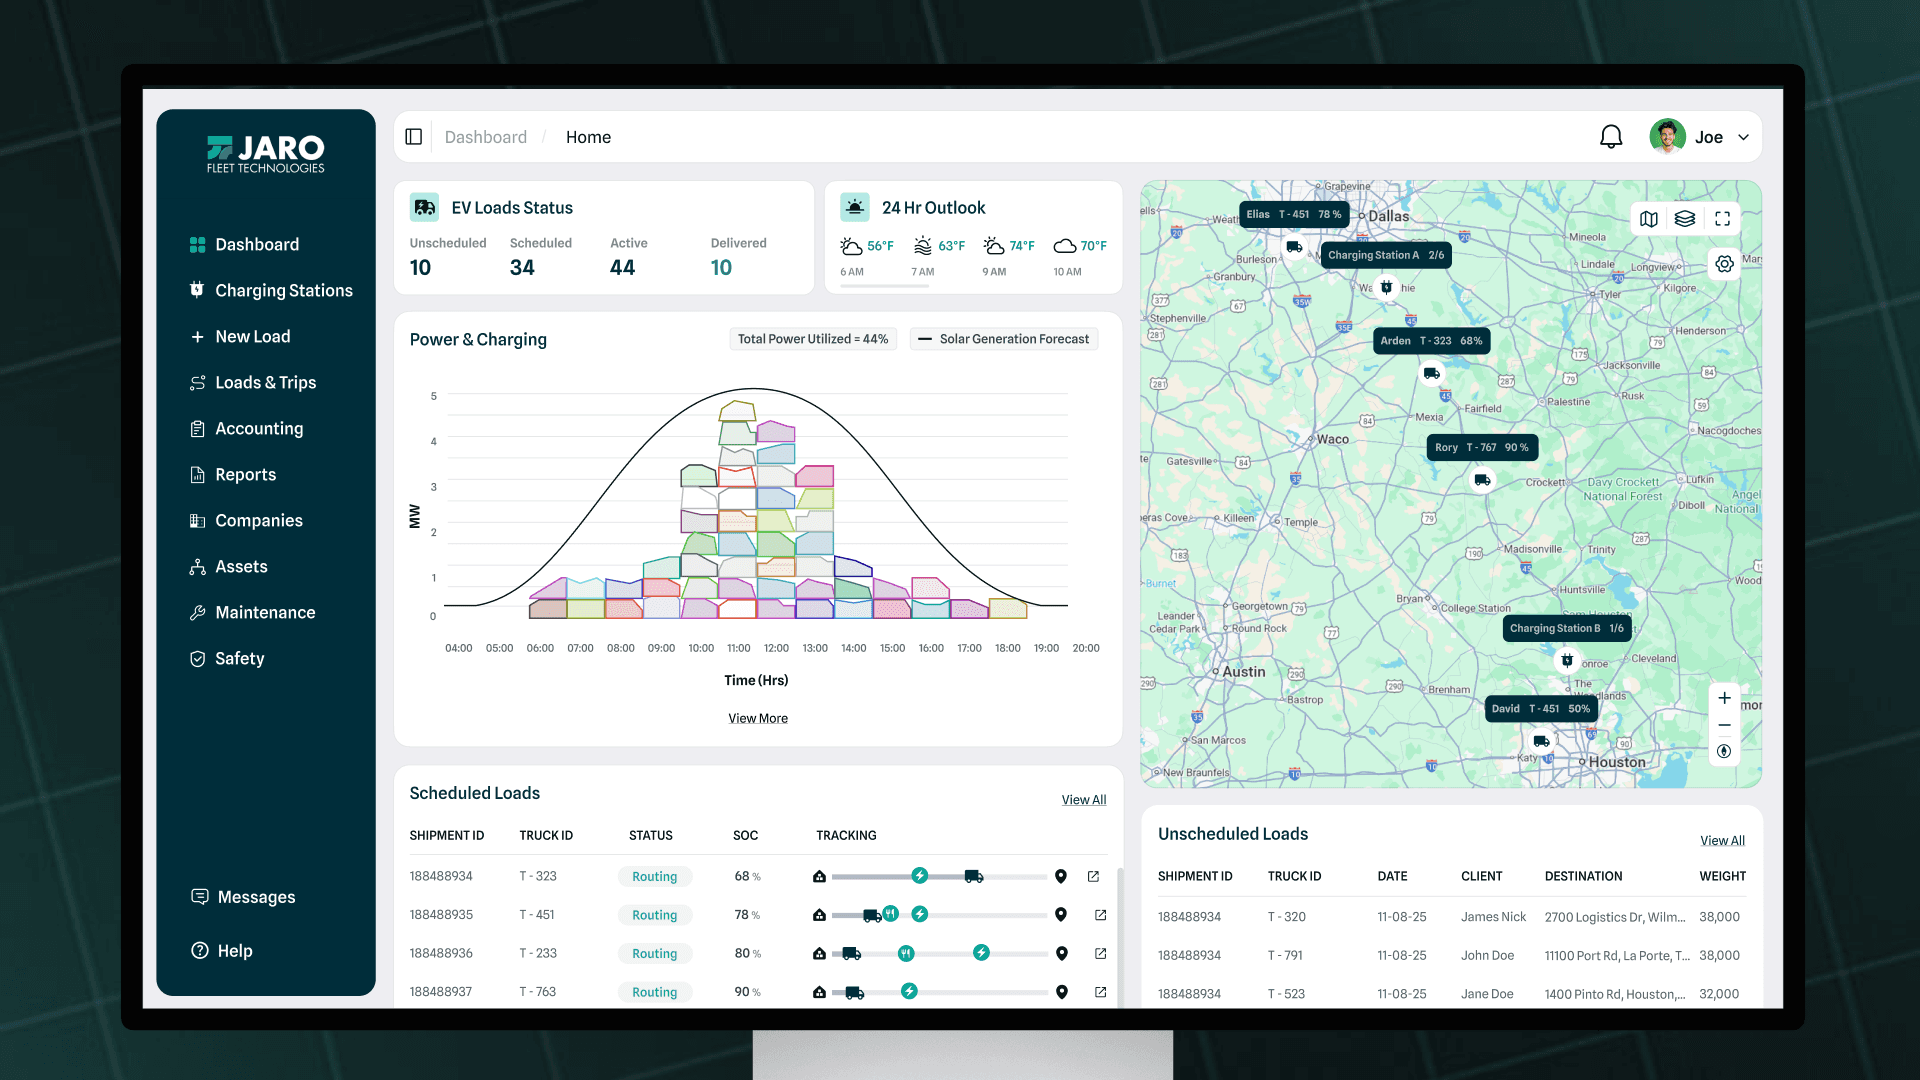Expand the Joe user menu chevron
The height and width of the screenshot is (1080, 1920).
1743,138
